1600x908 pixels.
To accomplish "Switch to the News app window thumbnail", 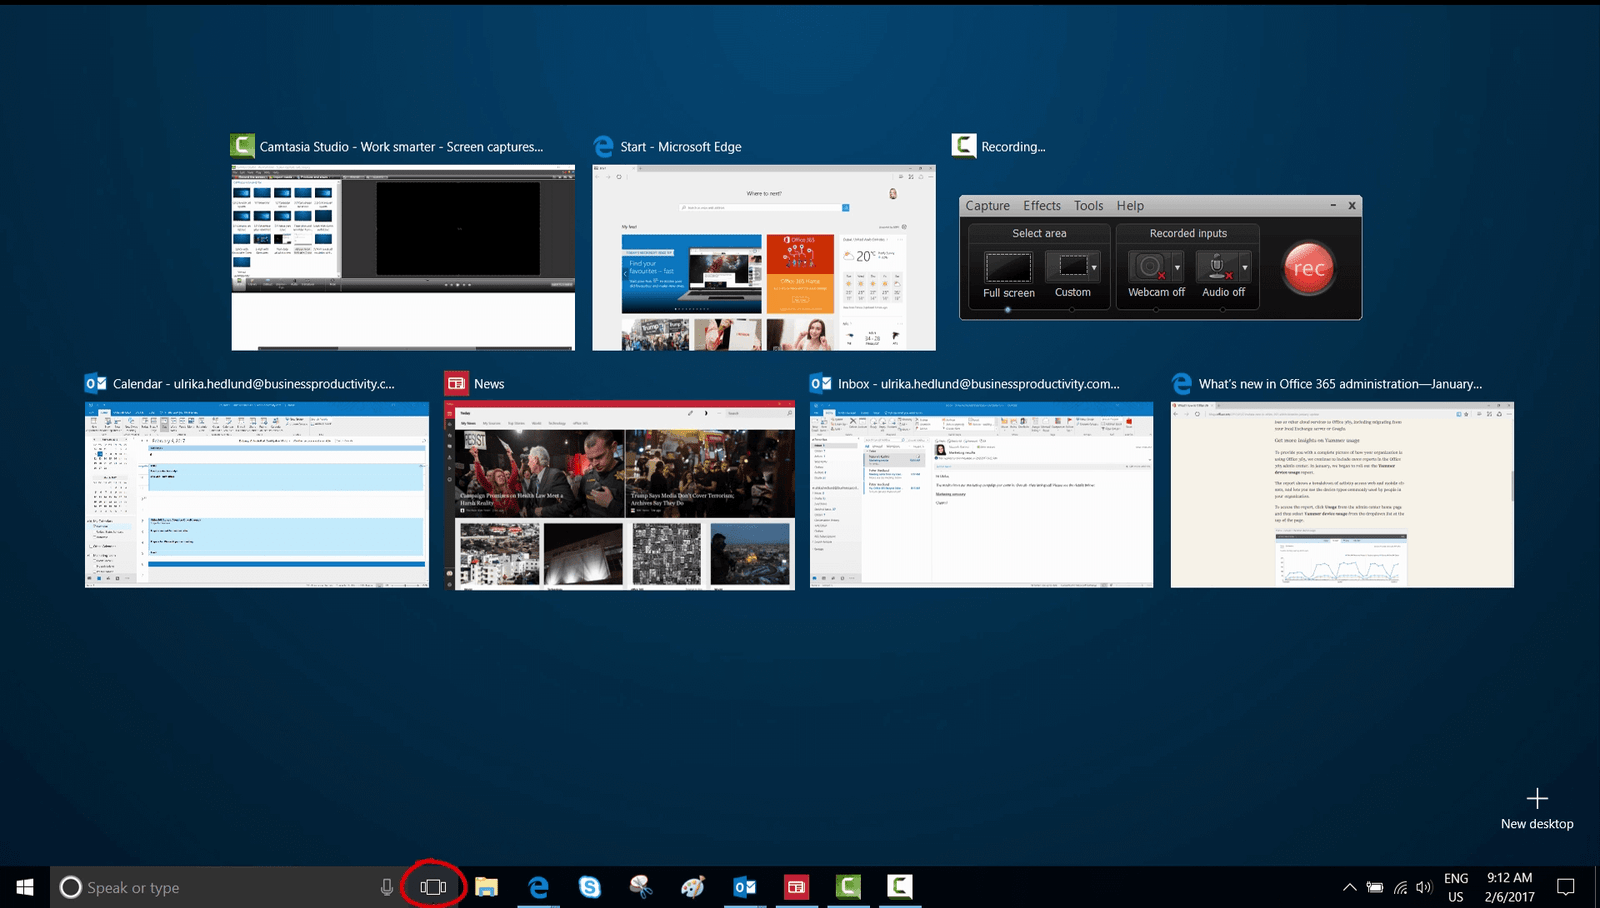I will coord(620,495).
